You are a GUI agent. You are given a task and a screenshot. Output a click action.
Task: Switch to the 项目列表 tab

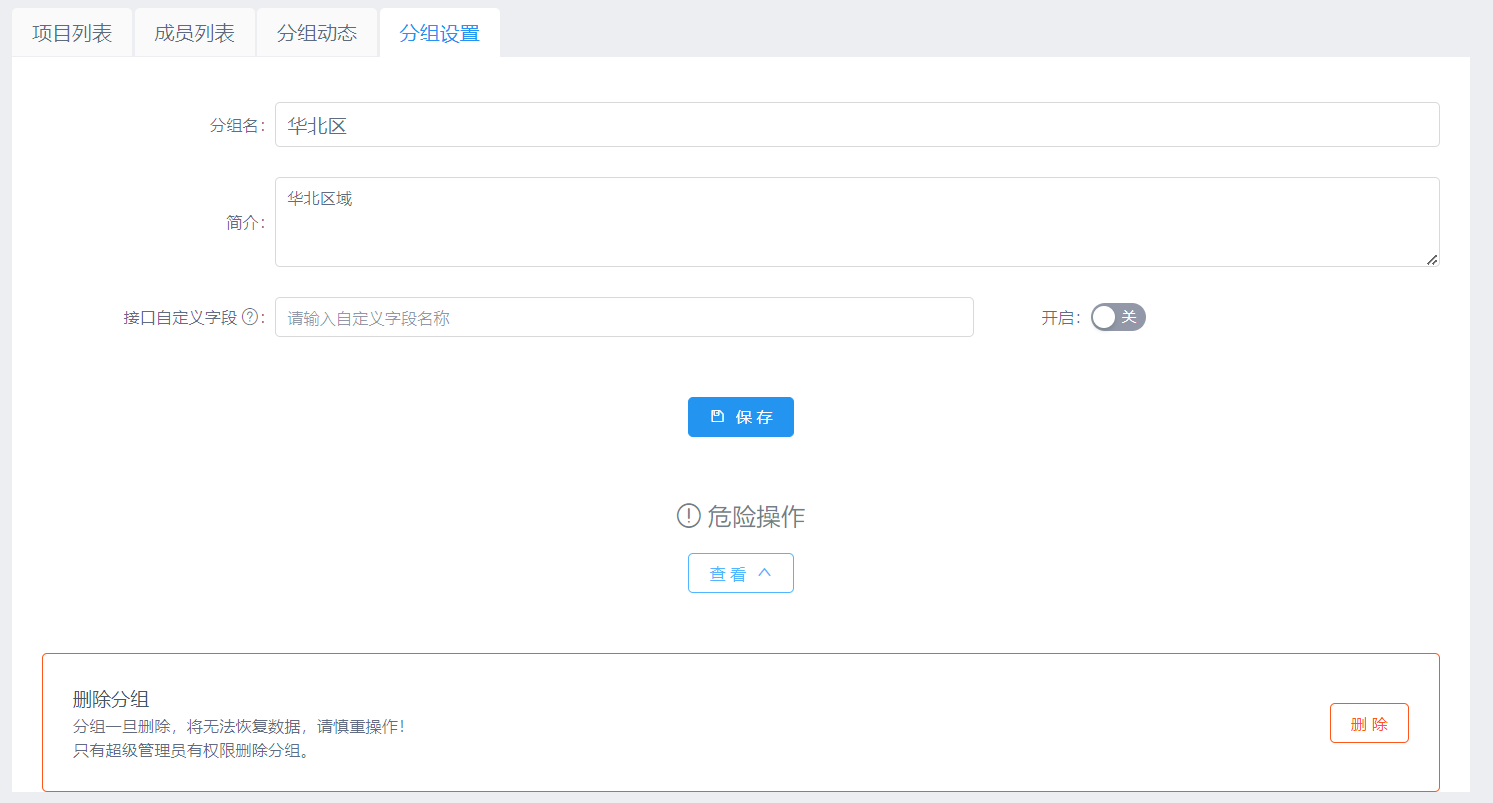pos(72,33)
